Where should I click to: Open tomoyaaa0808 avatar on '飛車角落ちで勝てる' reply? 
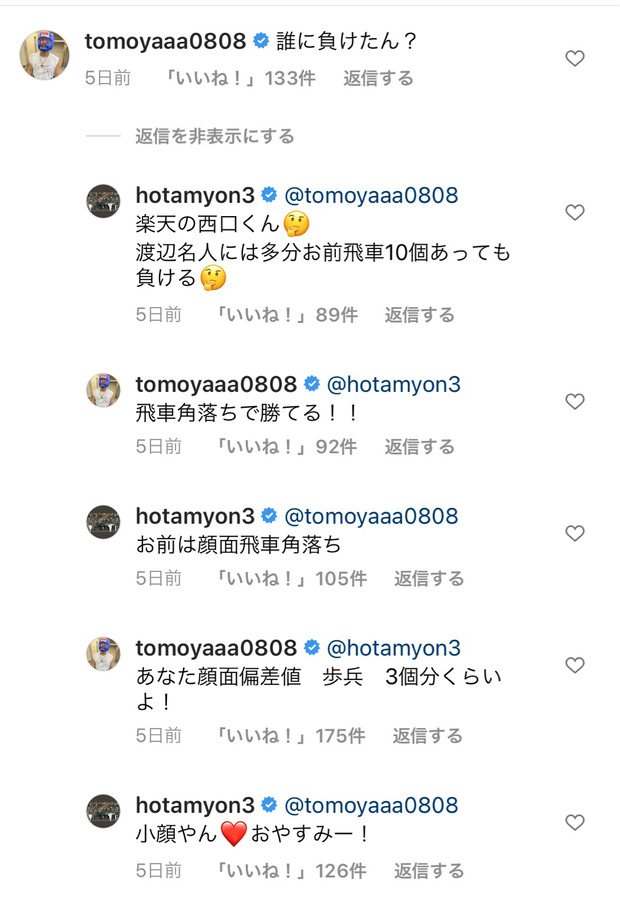point(104,390)
